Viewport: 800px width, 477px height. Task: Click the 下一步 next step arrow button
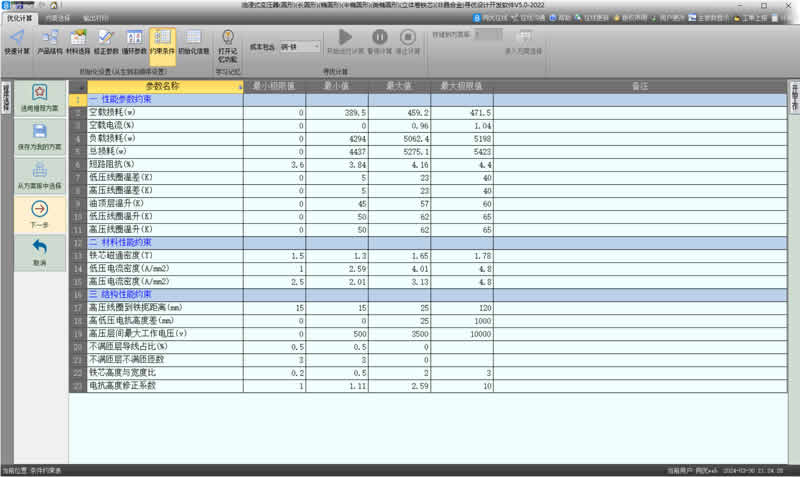(40, 215)
